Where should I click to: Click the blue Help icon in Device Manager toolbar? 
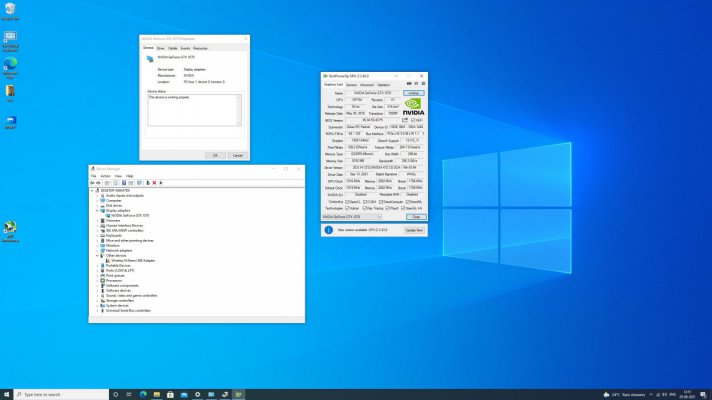tap(124, 183)
